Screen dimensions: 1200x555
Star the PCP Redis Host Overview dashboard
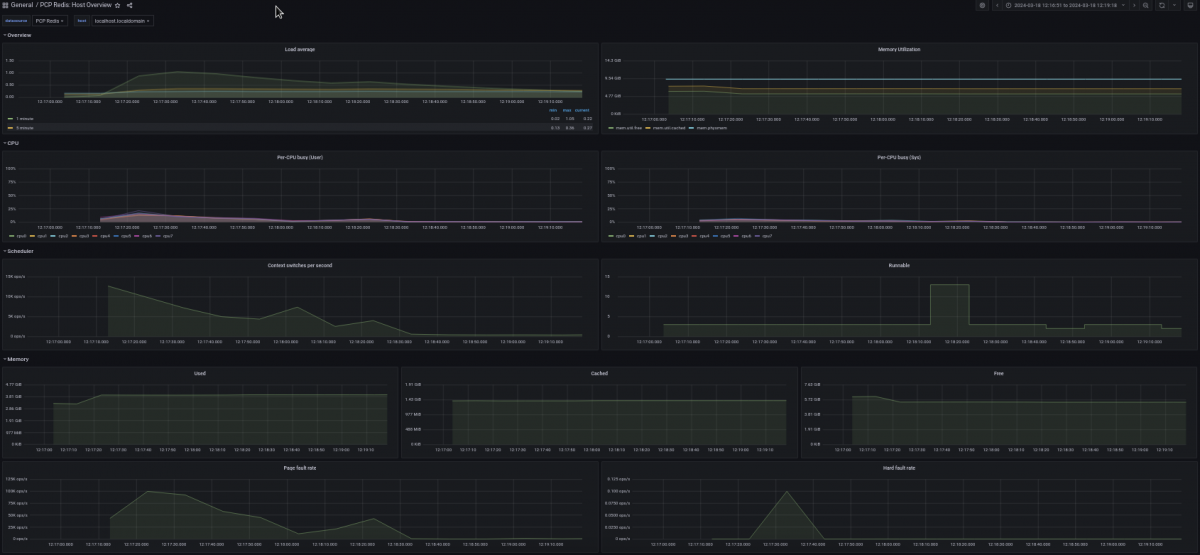118,5
